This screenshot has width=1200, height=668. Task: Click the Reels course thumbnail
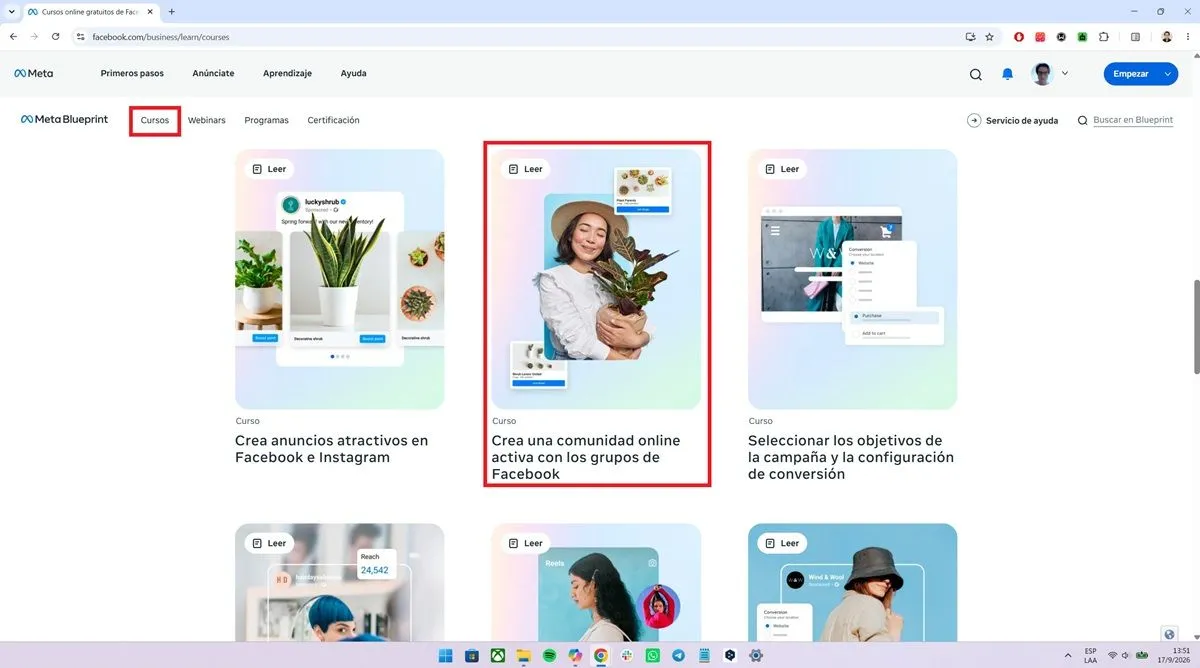[596, 583]
